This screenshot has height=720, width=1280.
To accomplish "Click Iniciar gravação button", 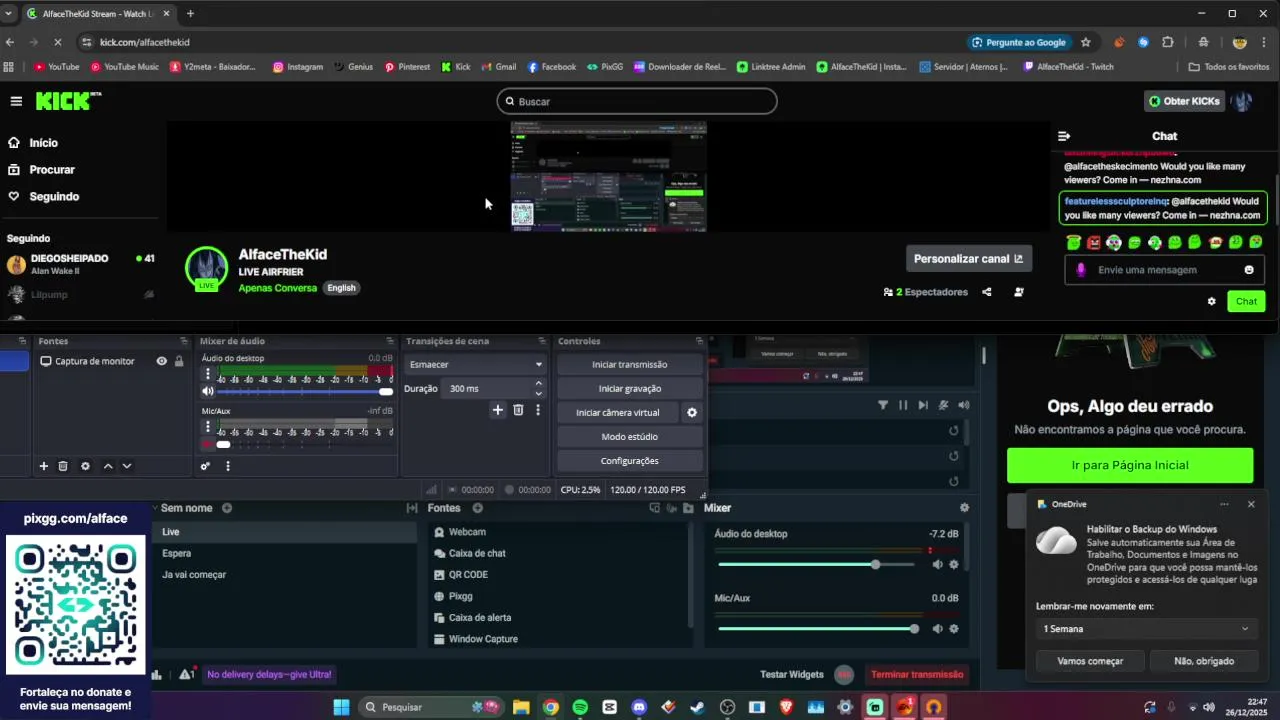I will coord(629,389).
